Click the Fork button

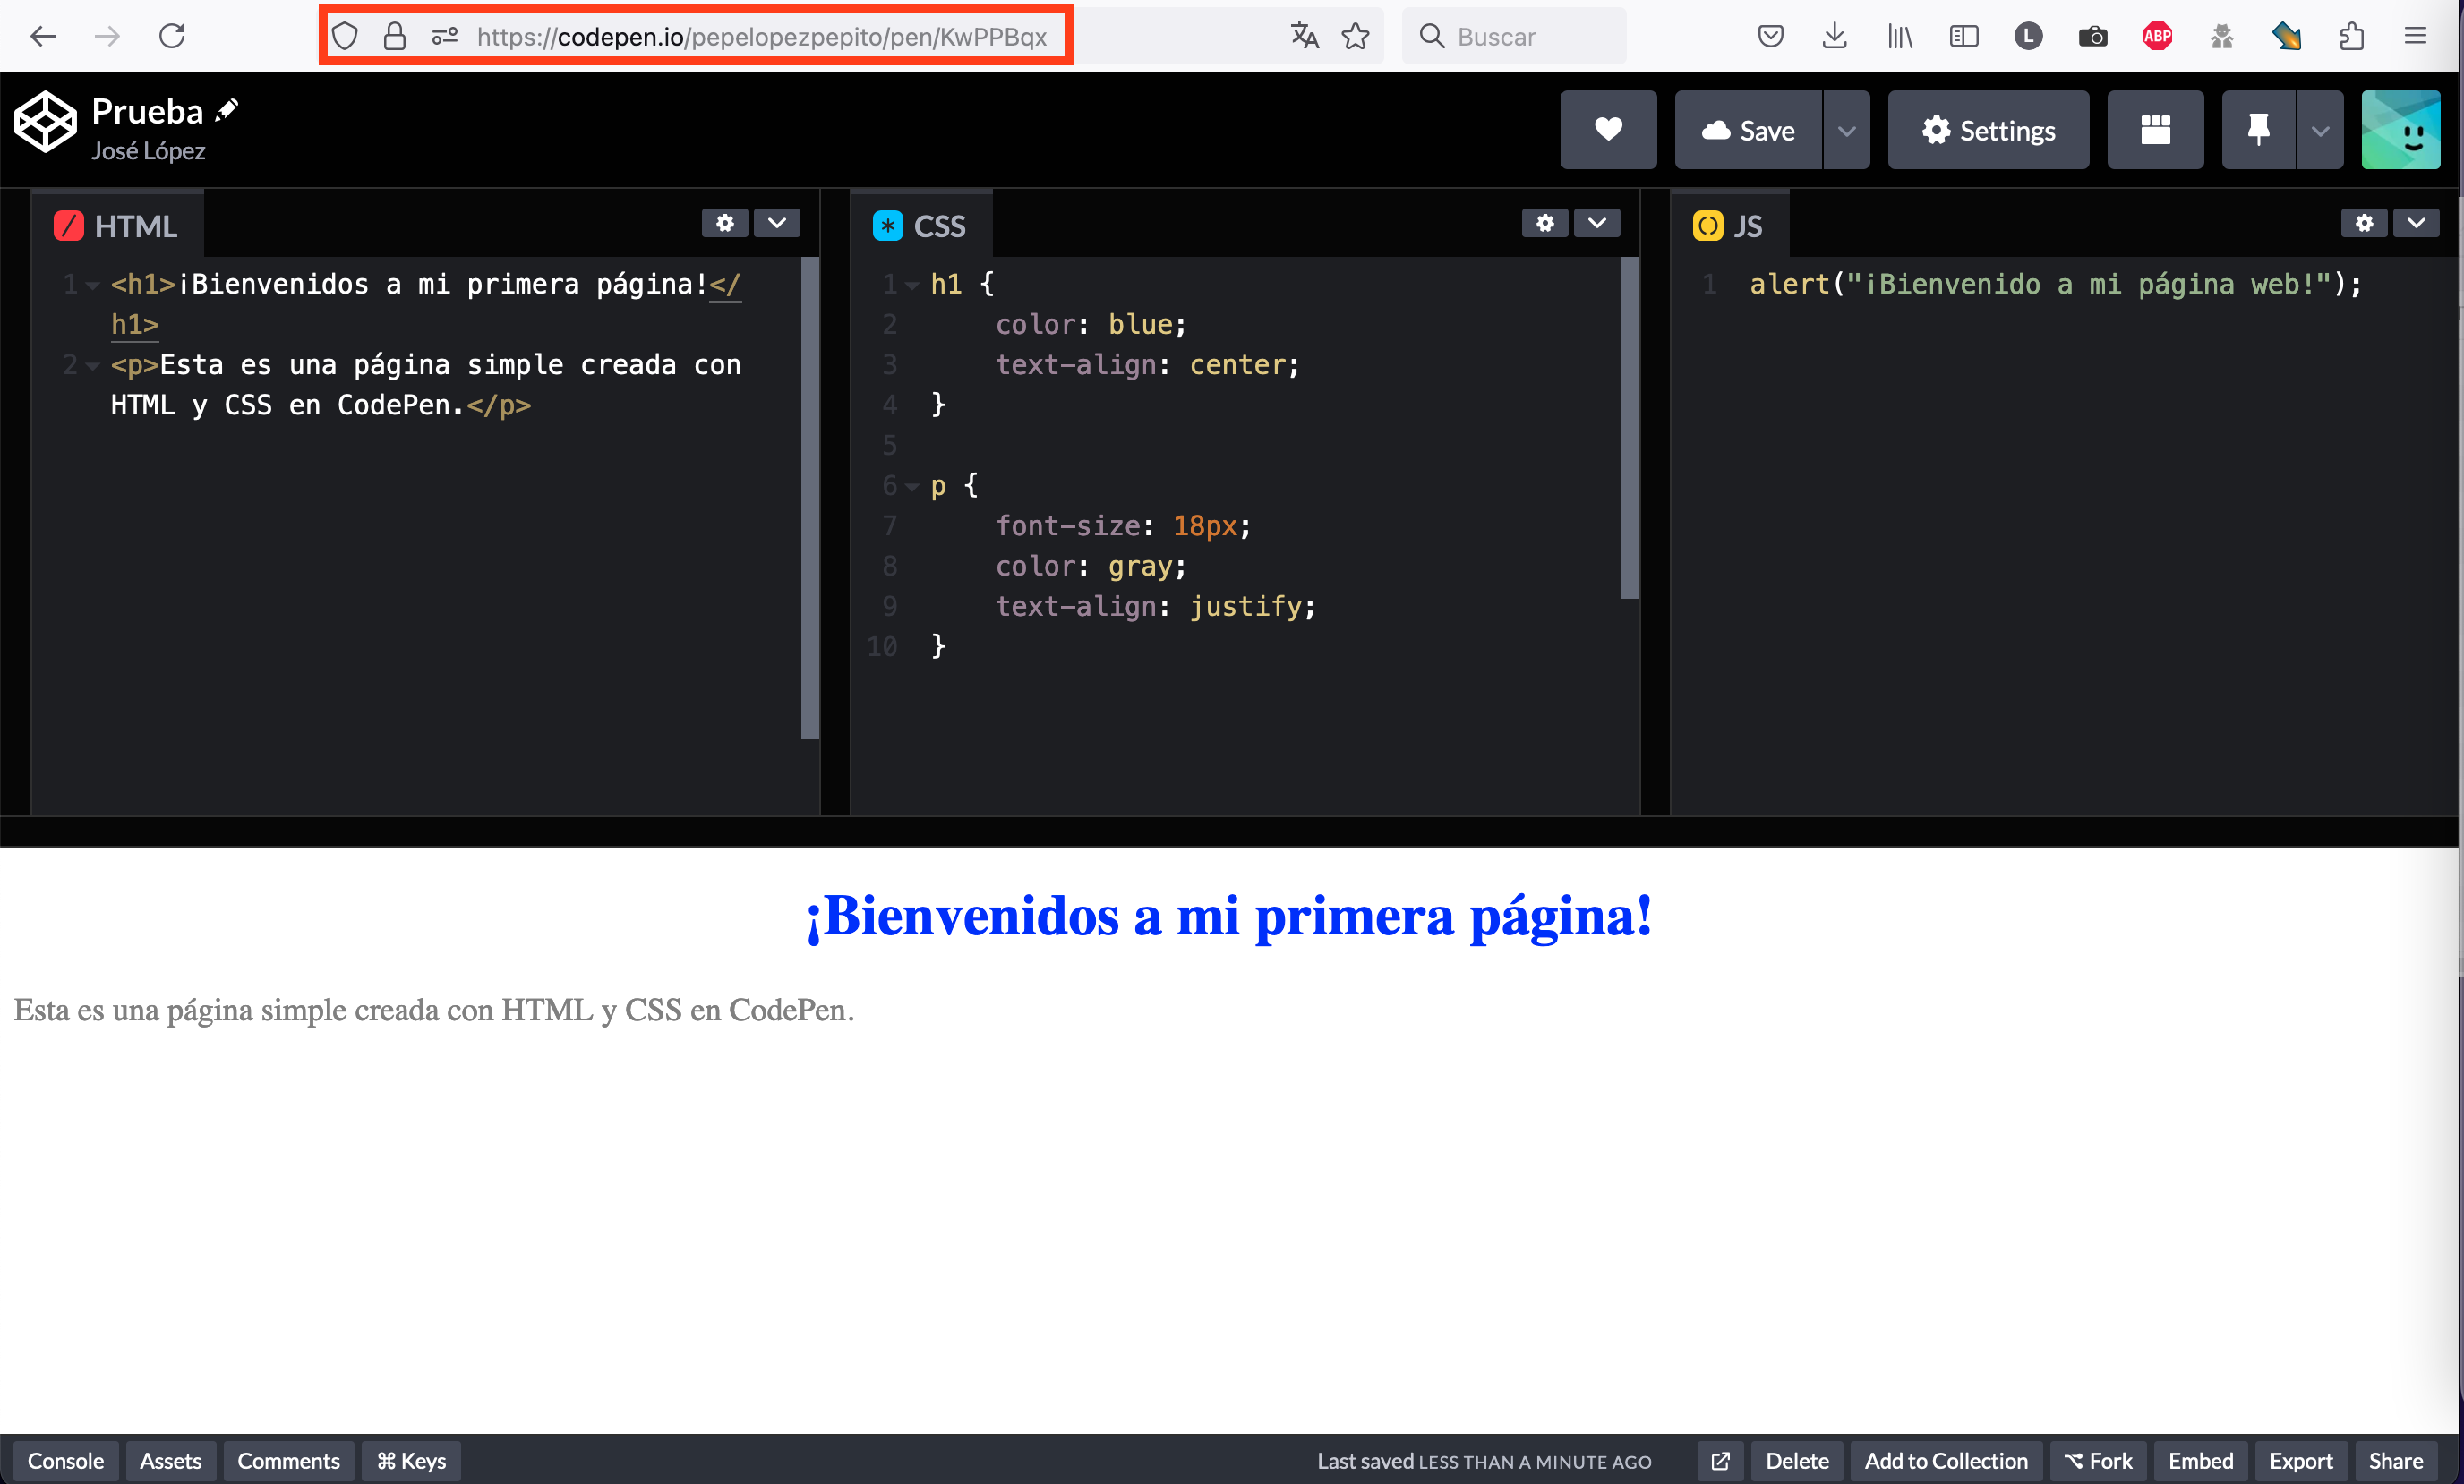2098,1461
